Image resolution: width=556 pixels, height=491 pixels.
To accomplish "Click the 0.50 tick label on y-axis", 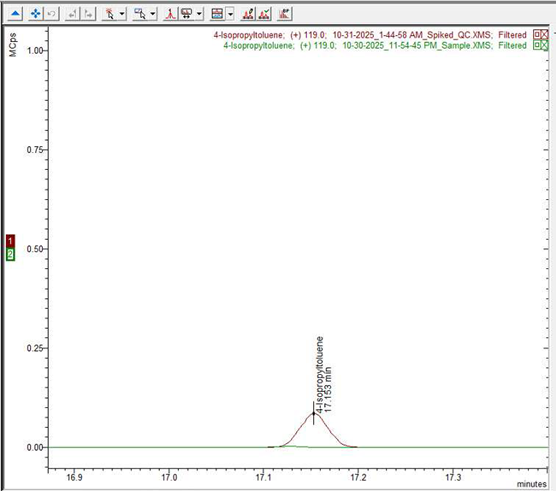I will (35, 249).
